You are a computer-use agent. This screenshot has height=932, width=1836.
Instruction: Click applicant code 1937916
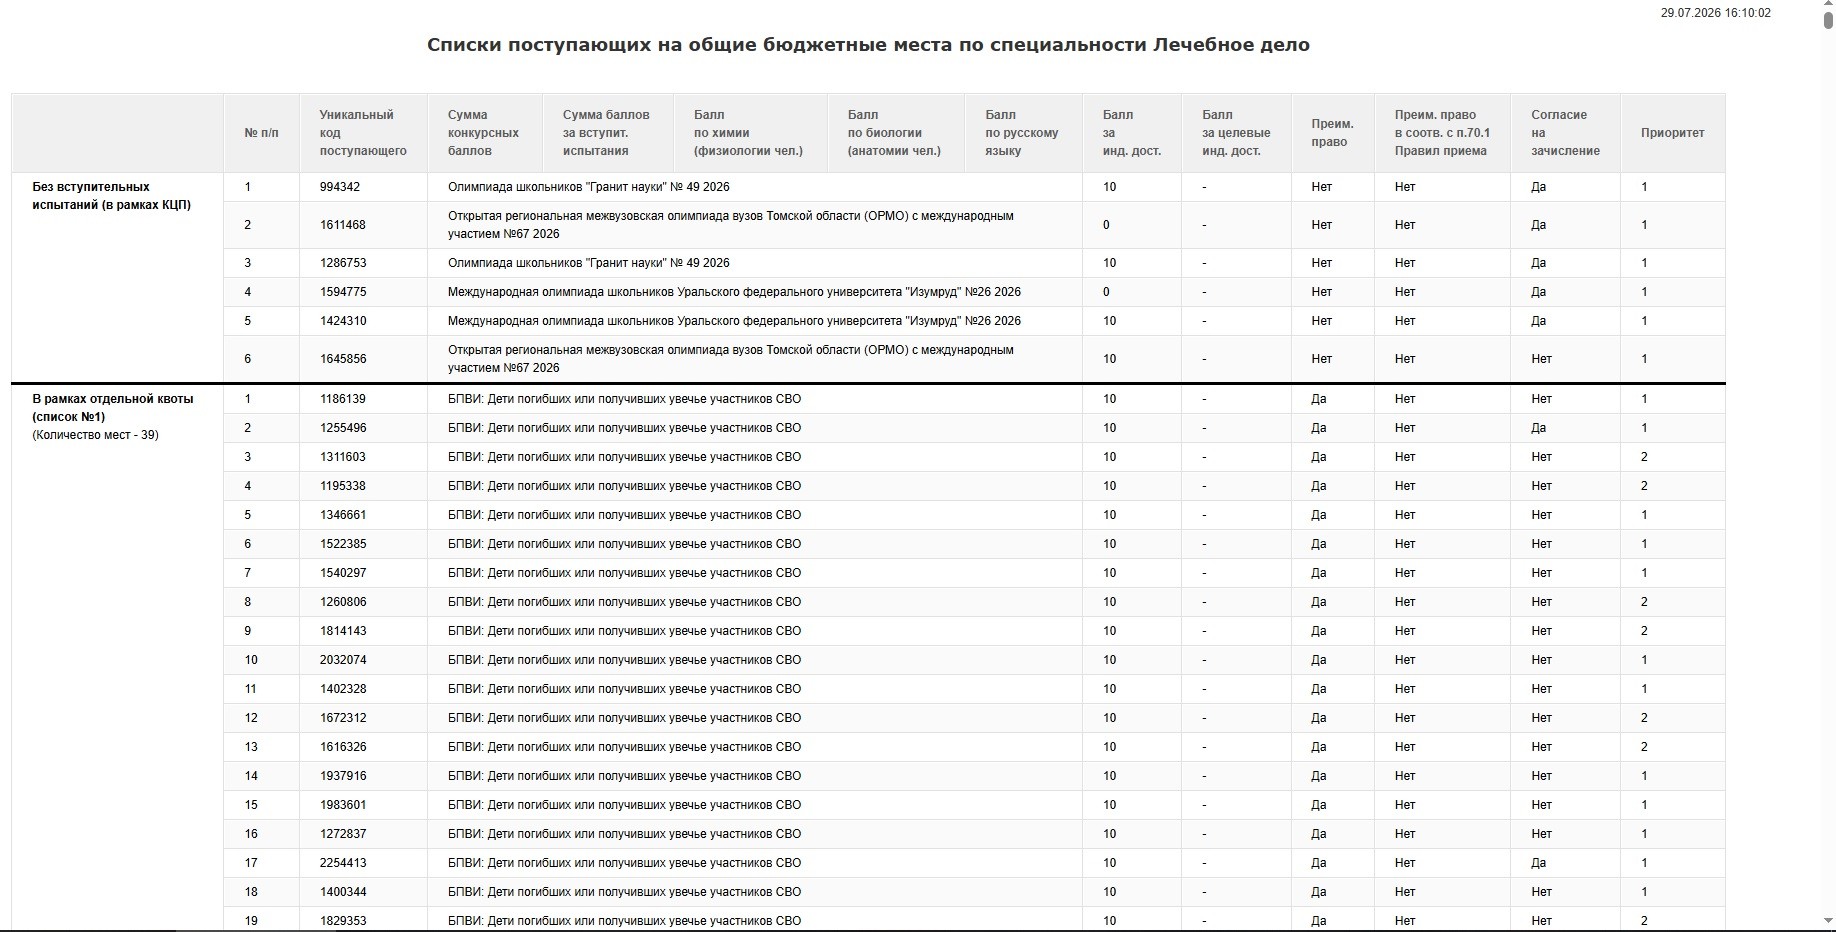343,776
